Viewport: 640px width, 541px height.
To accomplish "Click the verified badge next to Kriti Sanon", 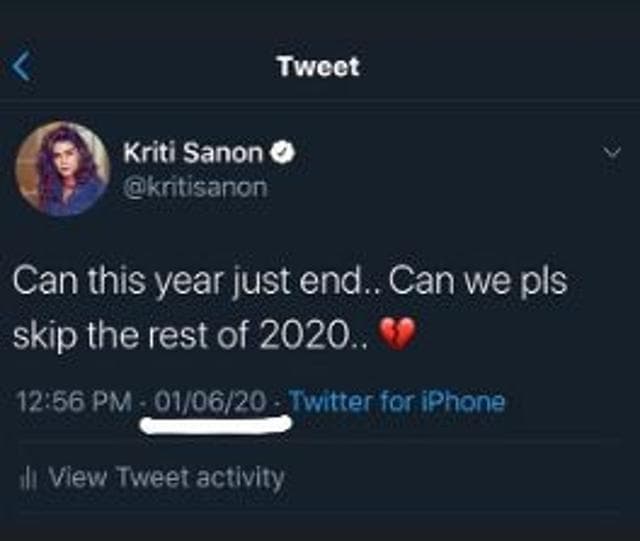I will pyautogui.click(x=283, y=152).
